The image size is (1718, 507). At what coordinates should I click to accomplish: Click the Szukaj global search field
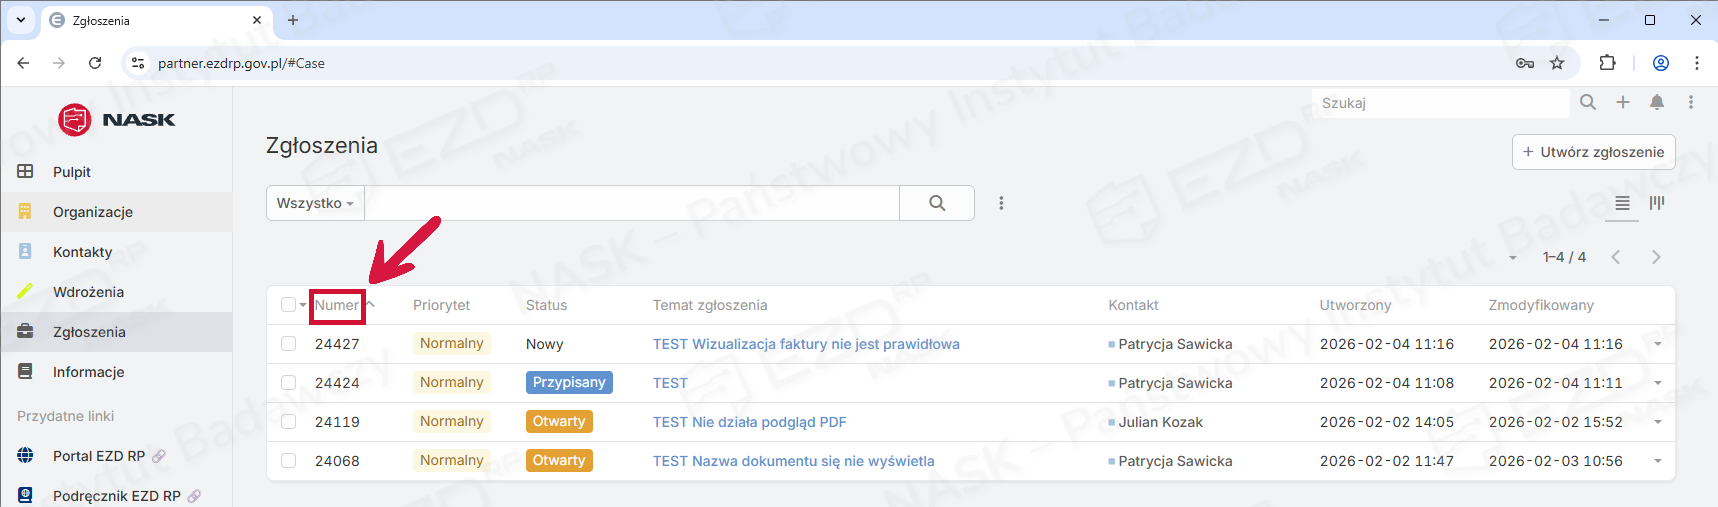point(1440,103)
